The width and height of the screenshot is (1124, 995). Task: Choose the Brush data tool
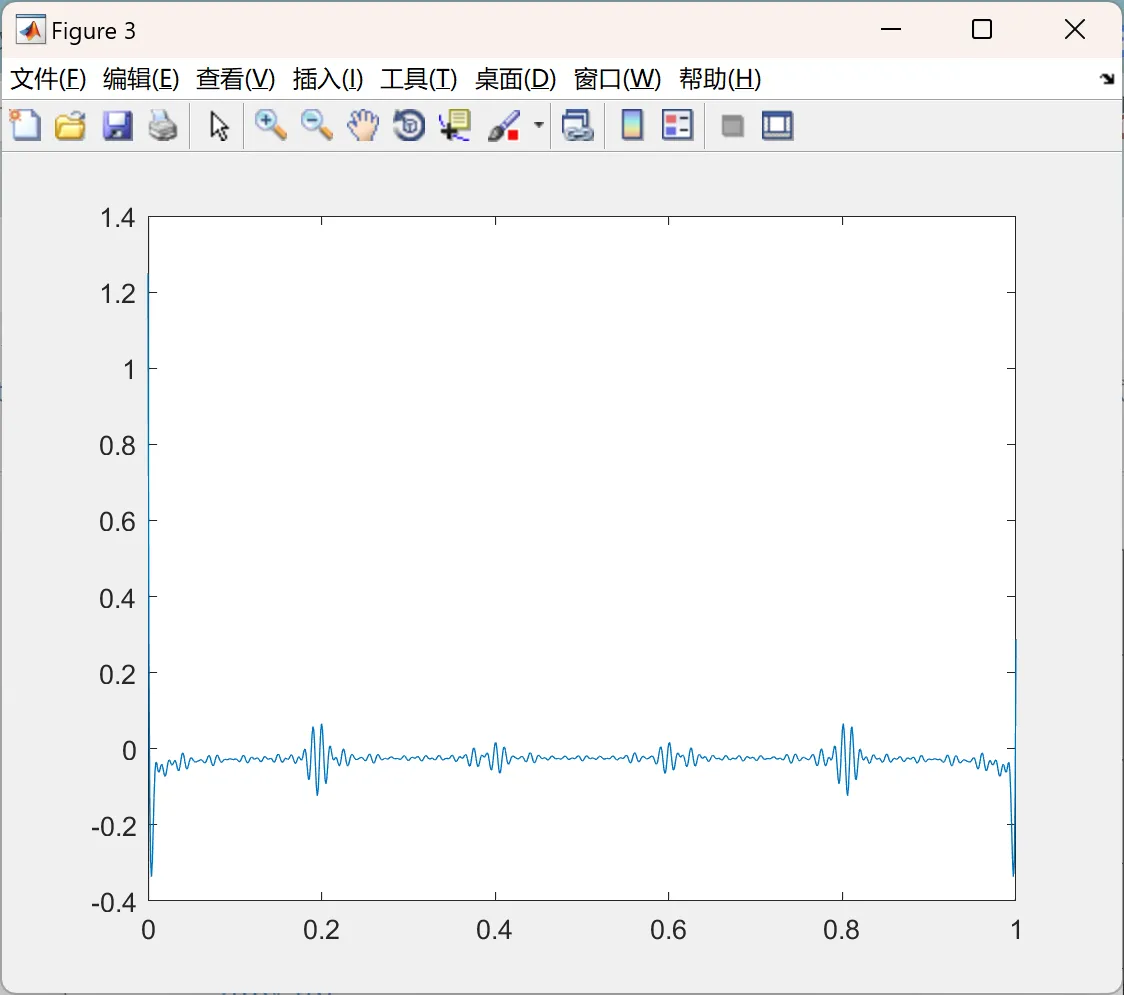point(504,125)
